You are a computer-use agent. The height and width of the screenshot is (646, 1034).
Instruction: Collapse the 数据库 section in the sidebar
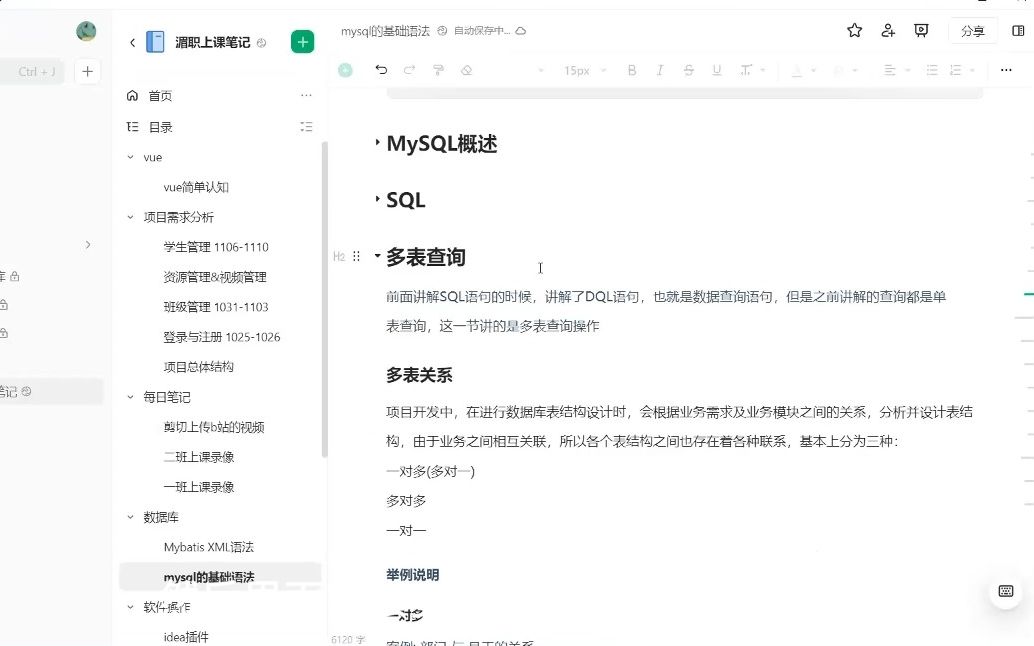(129, 517)
